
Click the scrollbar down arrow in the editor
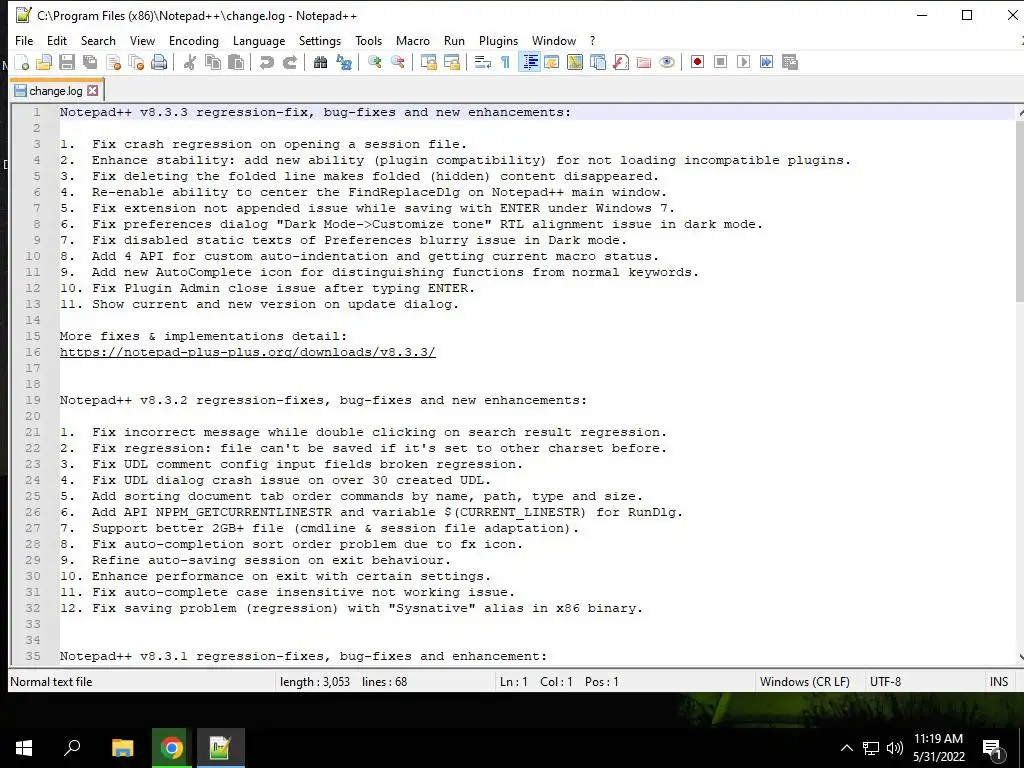pos(1019,658)
